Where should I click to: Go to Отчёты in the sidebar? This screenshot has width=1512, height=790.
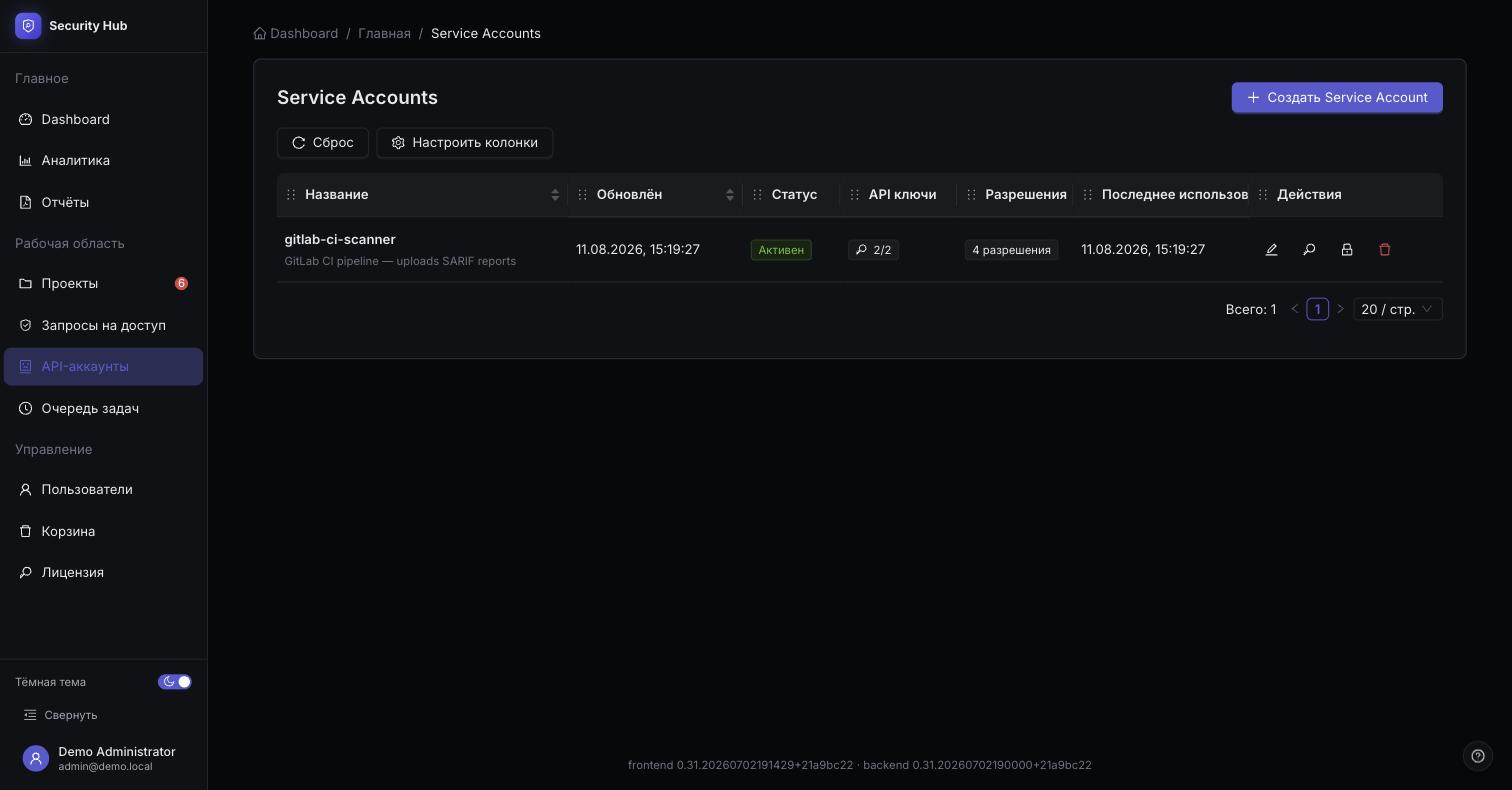pos(104,202)
